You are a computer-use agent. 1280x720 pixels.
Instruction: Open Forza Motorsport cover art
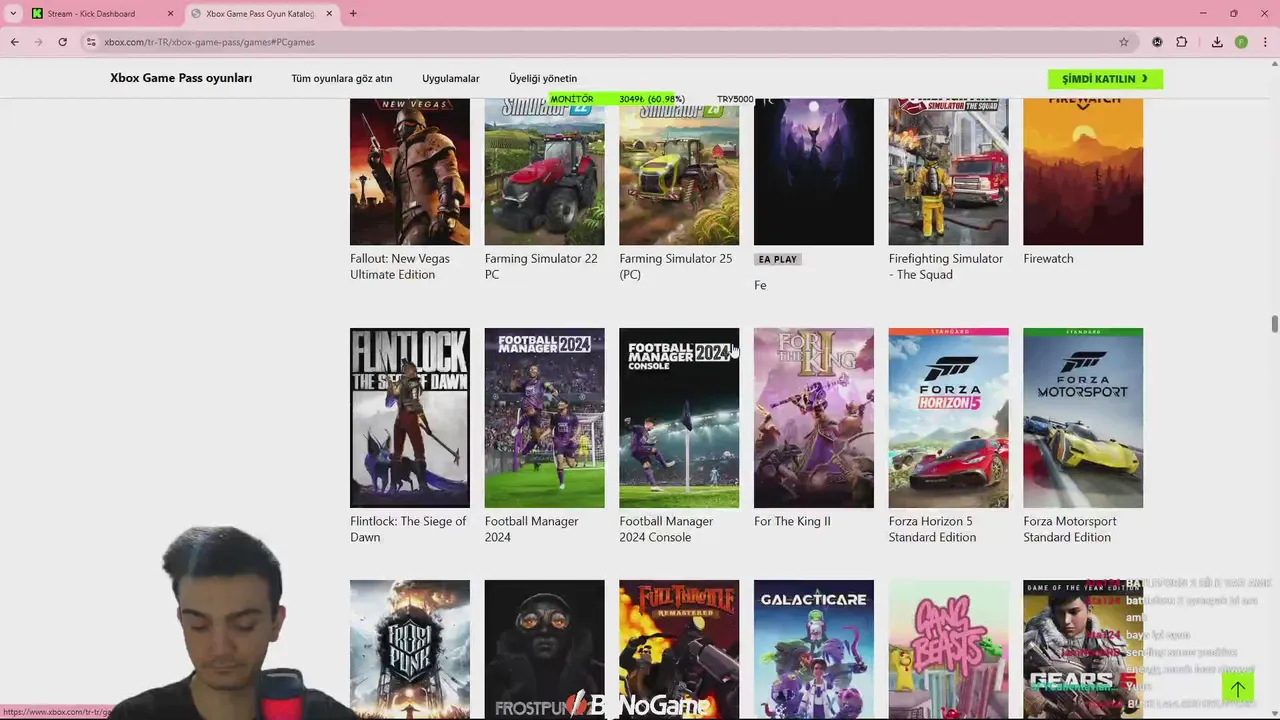1083,418
